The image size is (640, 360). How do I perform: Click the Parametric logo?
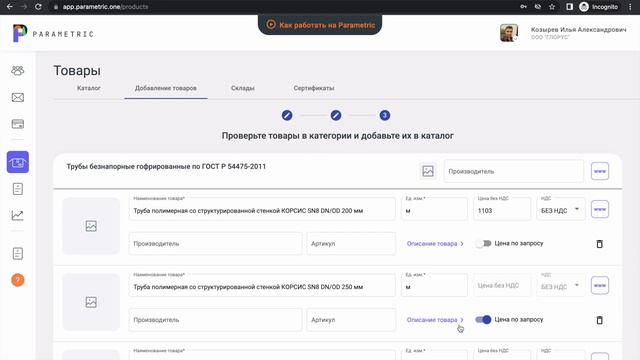[53, 33]
